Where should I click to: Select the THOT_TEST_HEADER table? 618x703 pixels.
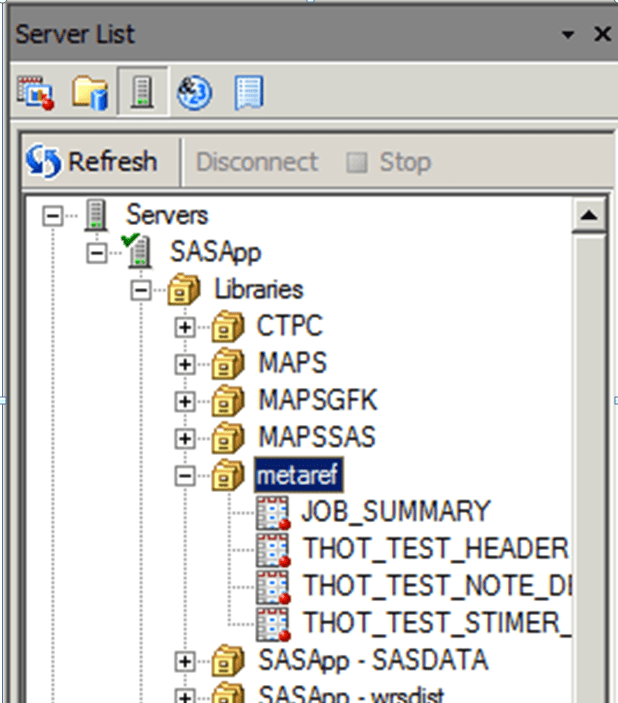pyautogui.click(x=436, y=549)
